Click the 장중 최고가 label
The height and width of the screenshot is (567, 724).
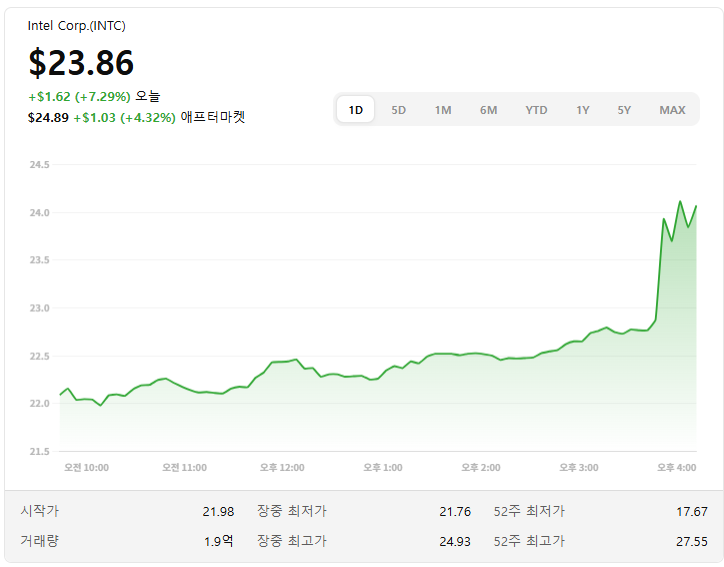[292, 541]
